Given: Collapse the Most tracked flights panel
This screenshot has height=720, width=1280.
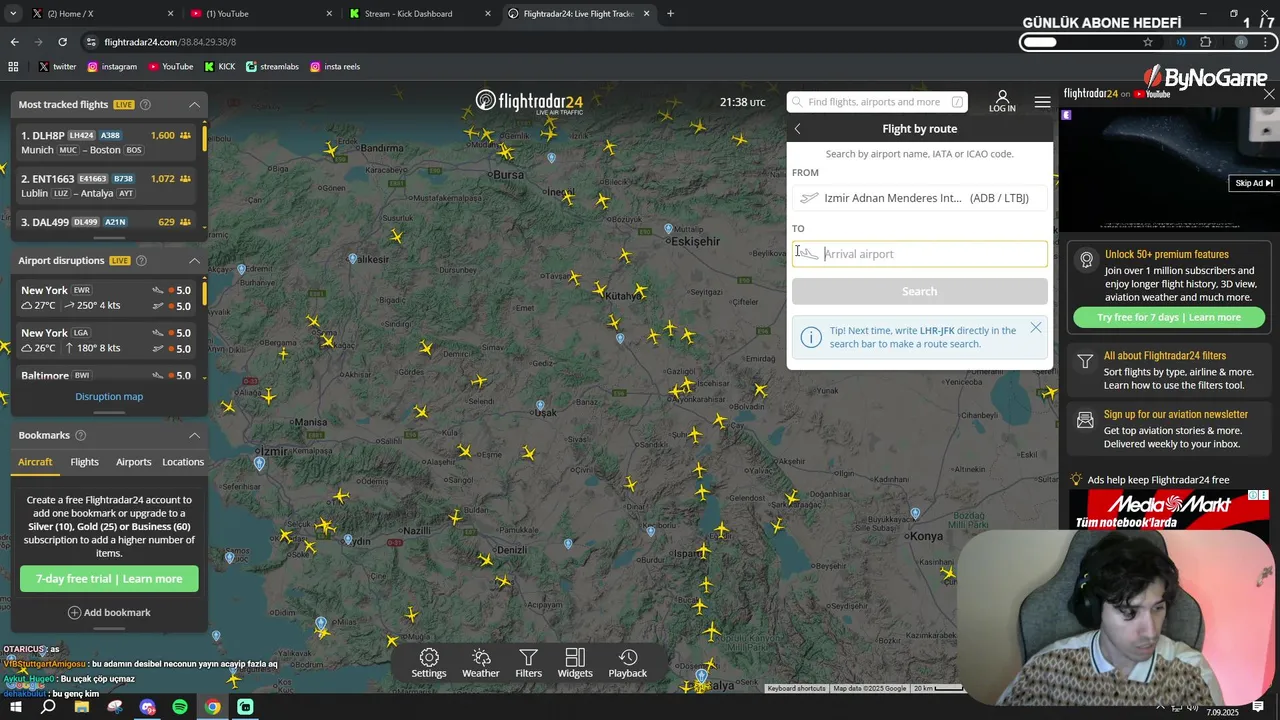Looking at the screenshot, I should (x=194, y=104).
